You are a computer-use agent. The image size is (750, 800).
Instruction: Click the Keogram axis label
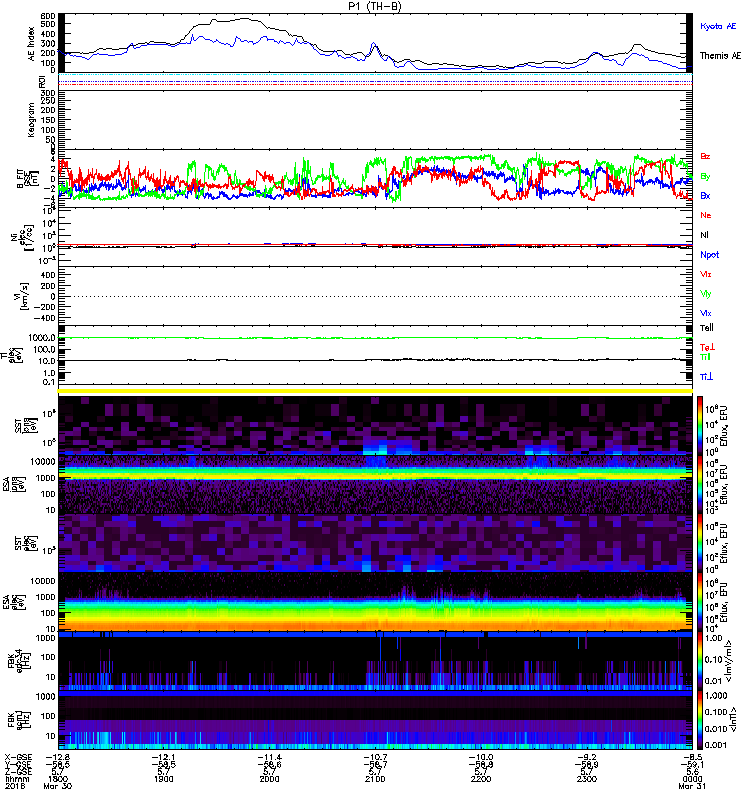pos(31,119)
